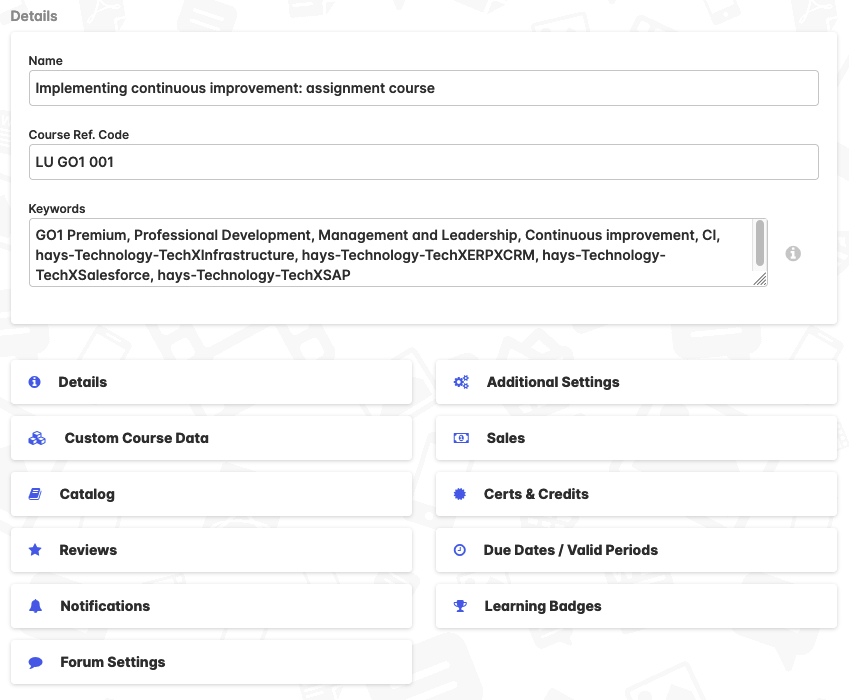Click the gears icon for Additional Settings
Viewport: 849px width, 700px height.
pyautogui.click(x=461, y=382)
